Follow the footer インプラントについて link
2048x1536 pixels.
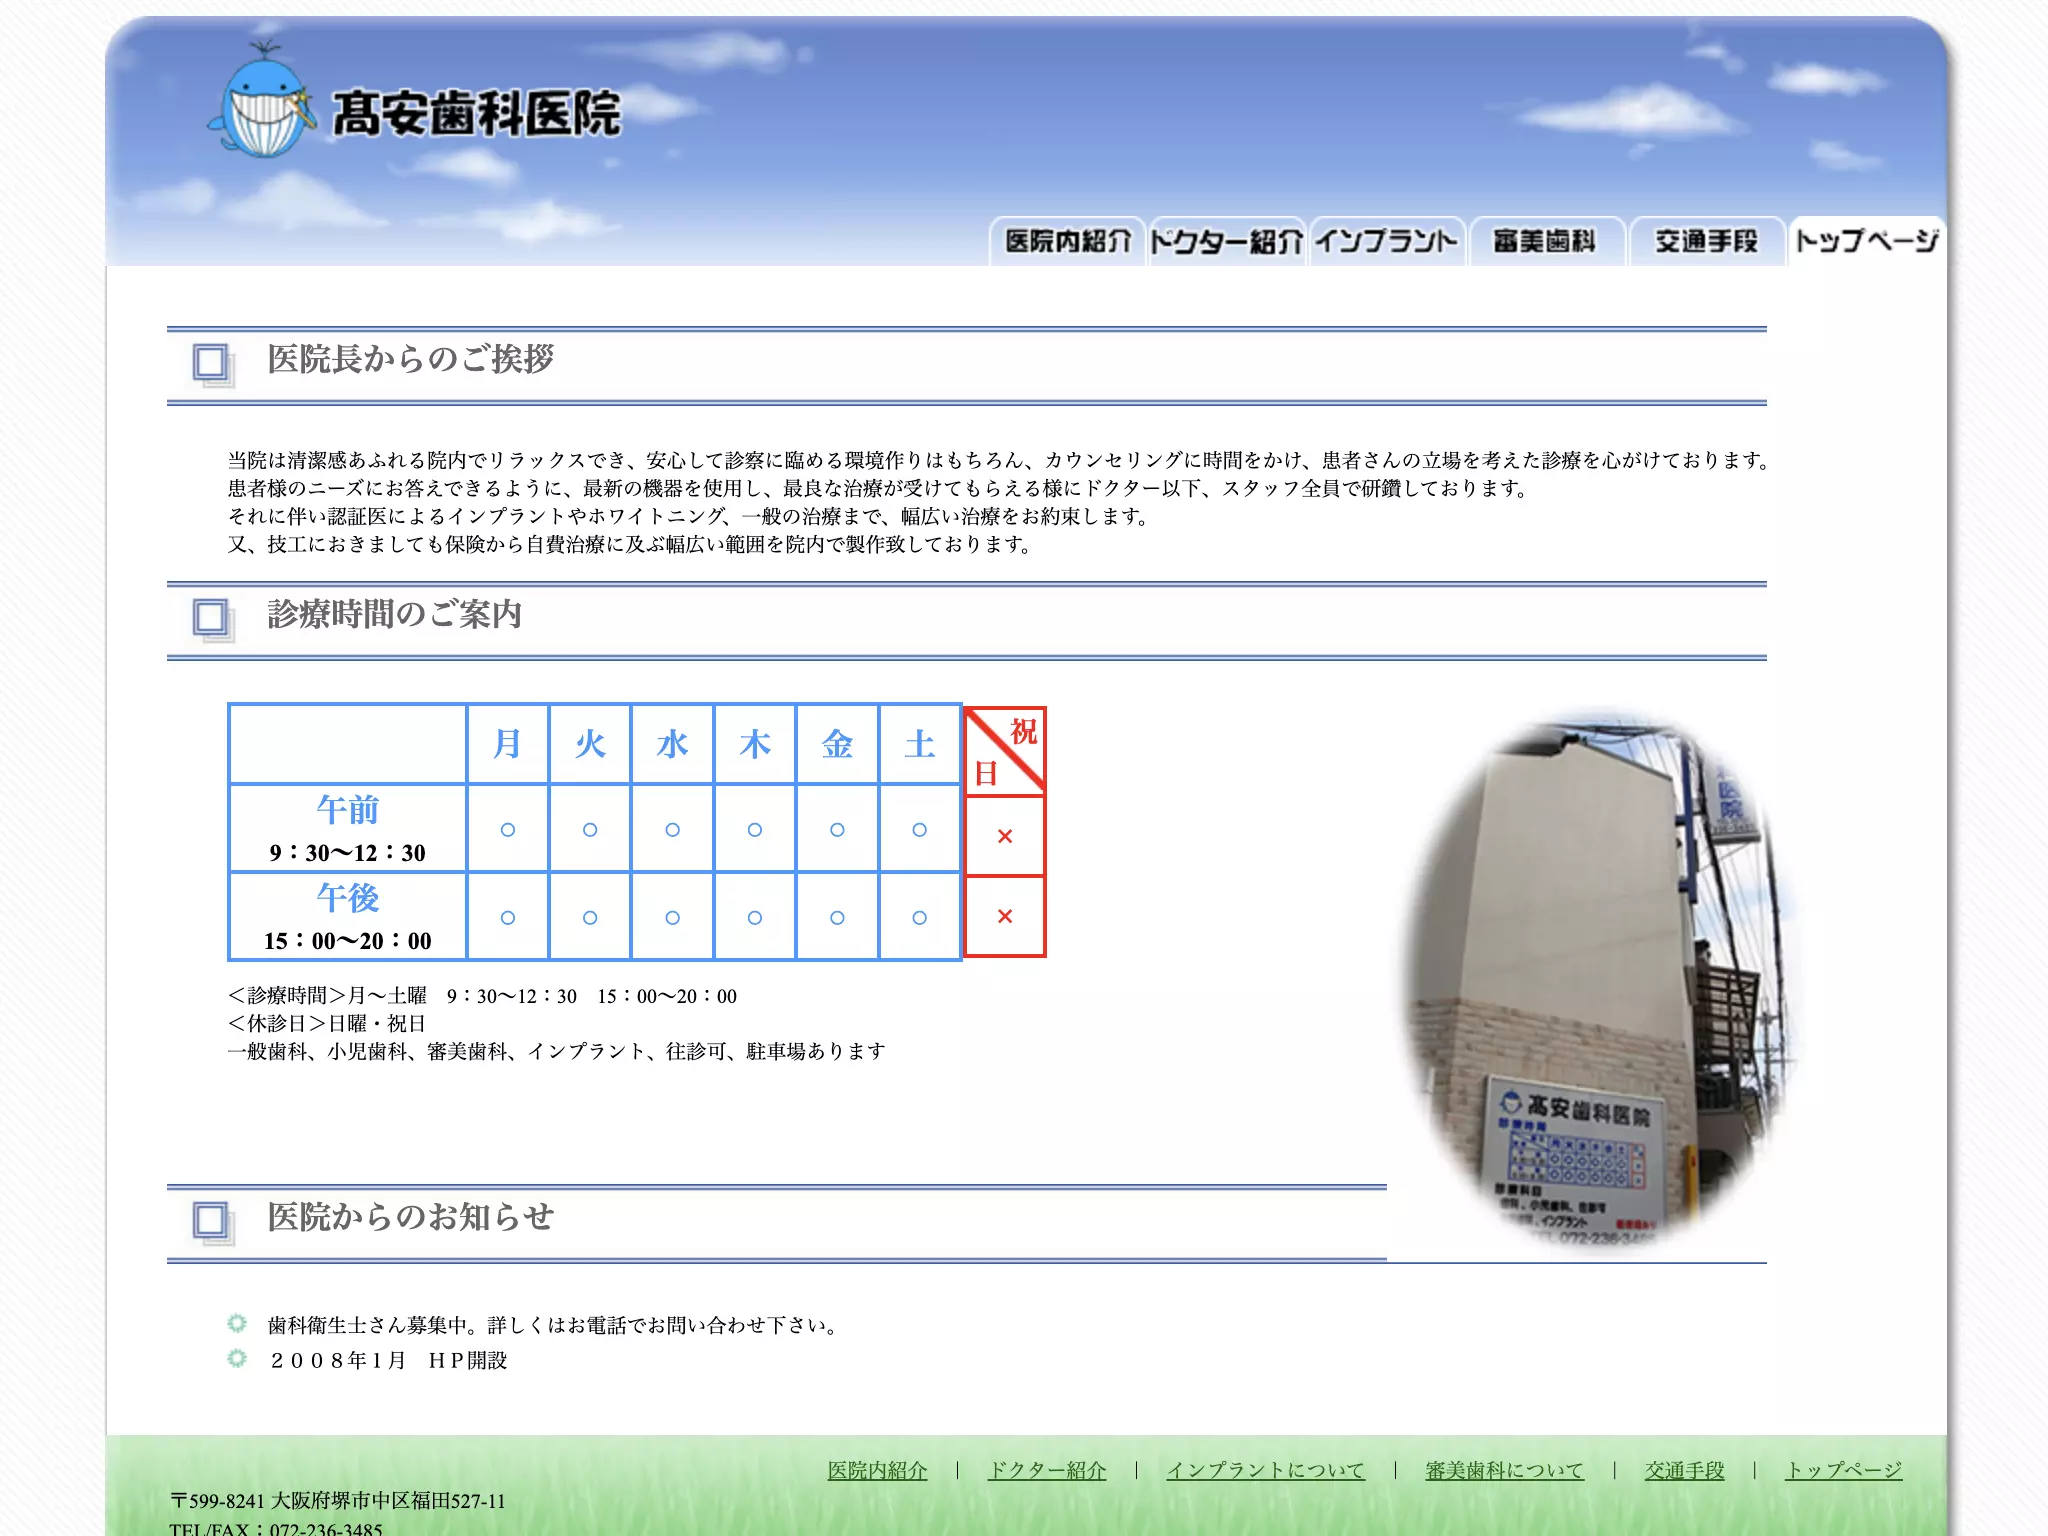coord(1266,1470)
